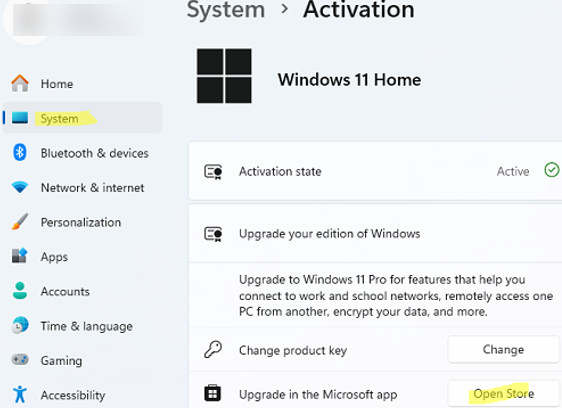Click the Active status text
The width and height of the screenshot is (562, 408).
(x=513, y=171)
